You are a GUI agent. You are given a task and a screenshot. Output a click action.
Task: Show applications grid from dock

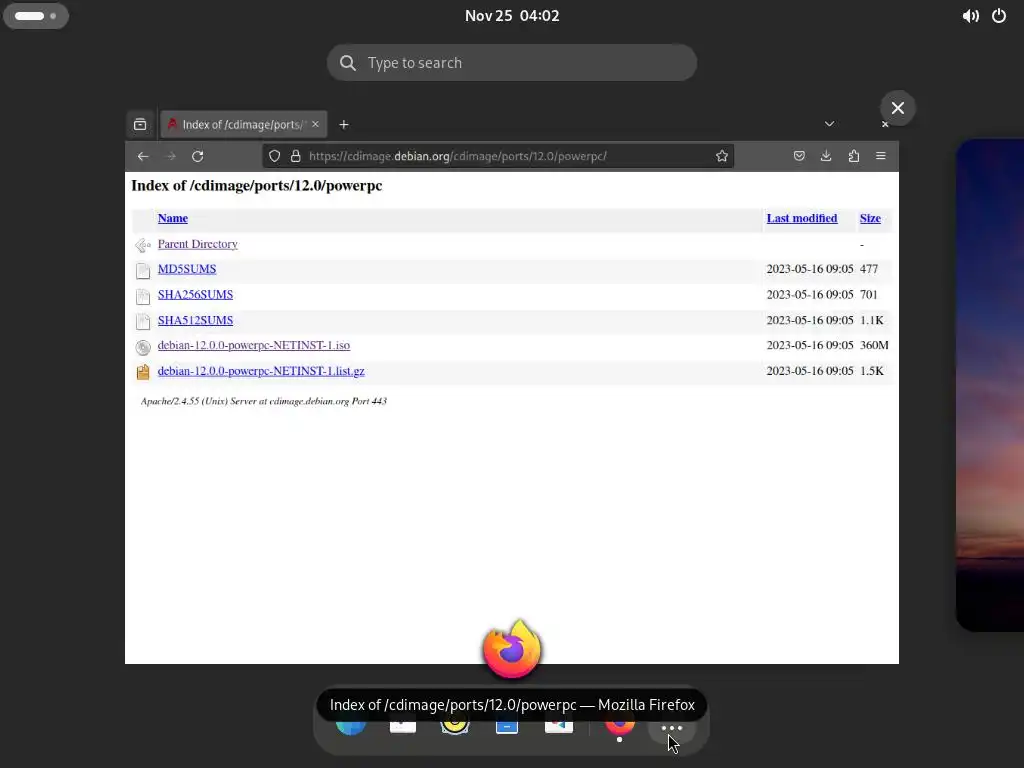(672, 728)
